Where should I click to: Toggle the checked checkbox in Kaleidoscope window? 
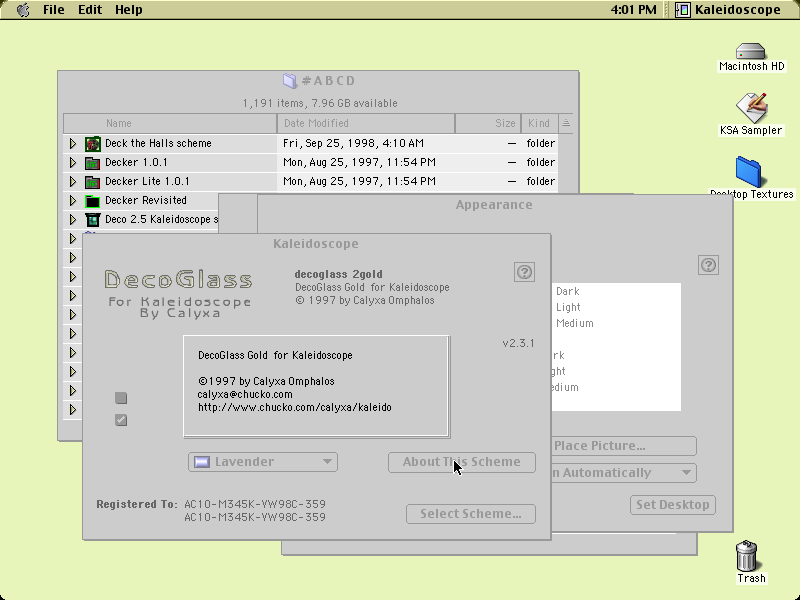click(121, 420)
